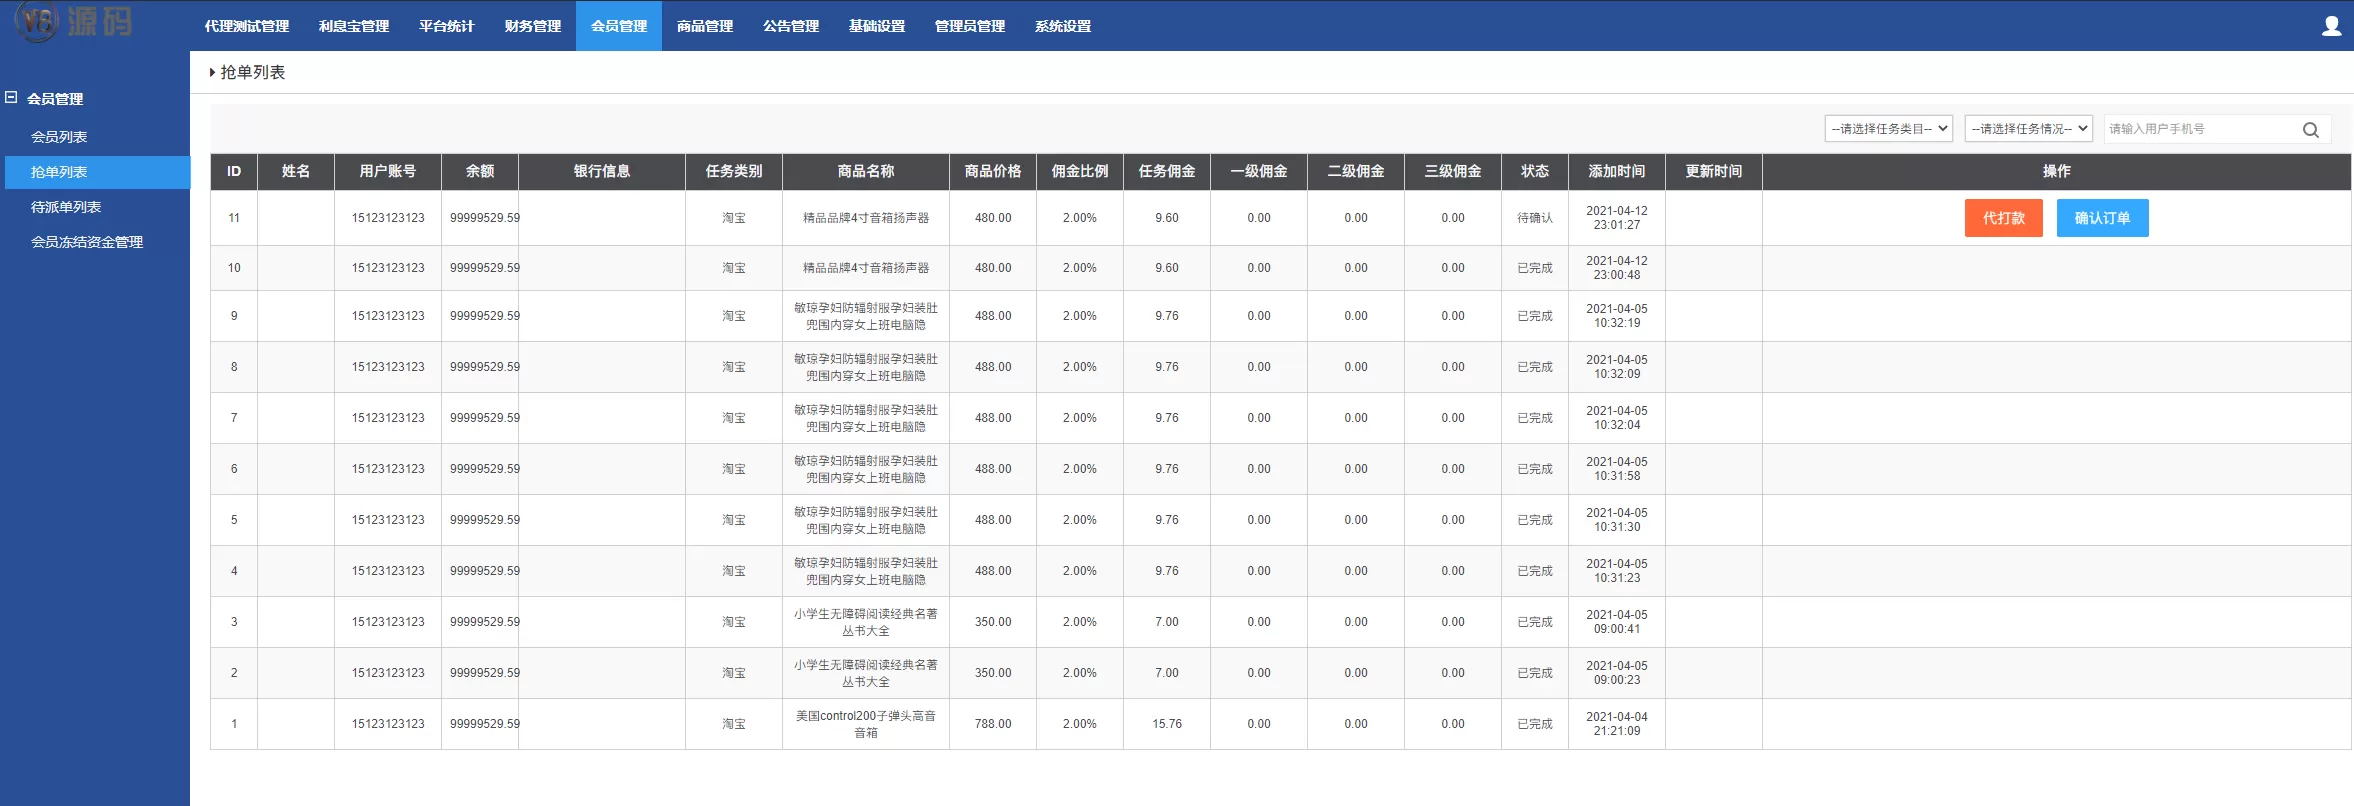
Task: Open 会员冻结资金管理 in sidebar
Action: pos(87,242)
